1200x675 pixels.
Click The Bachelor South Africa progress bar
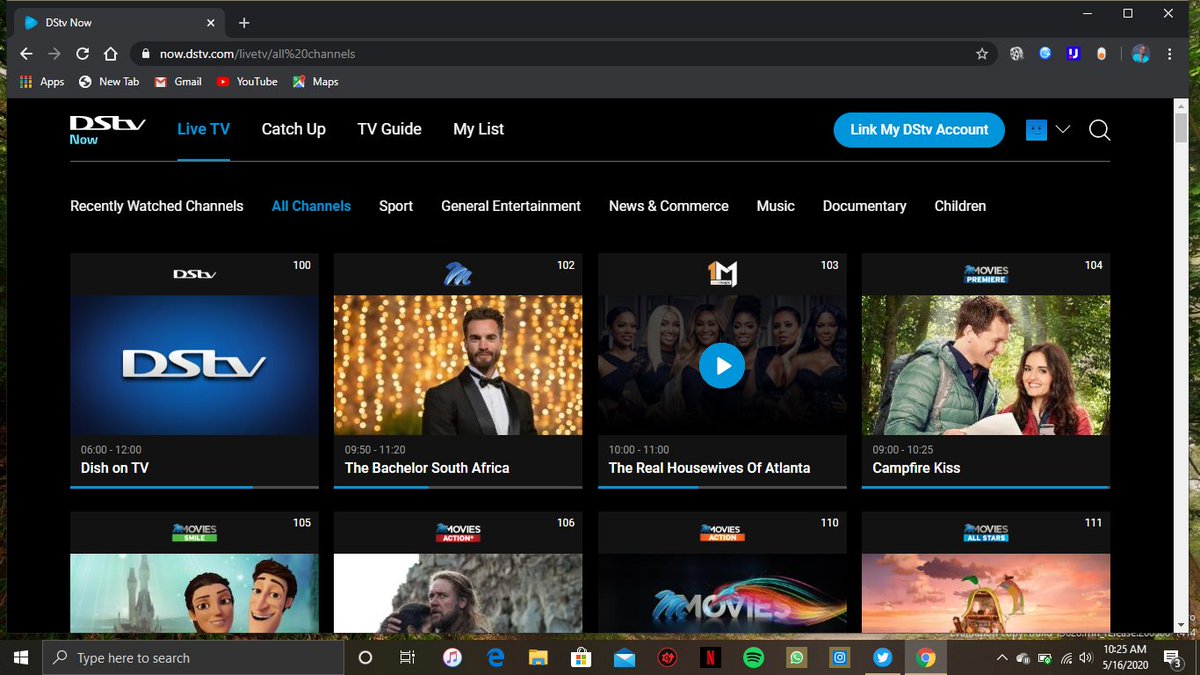[458, 487]
